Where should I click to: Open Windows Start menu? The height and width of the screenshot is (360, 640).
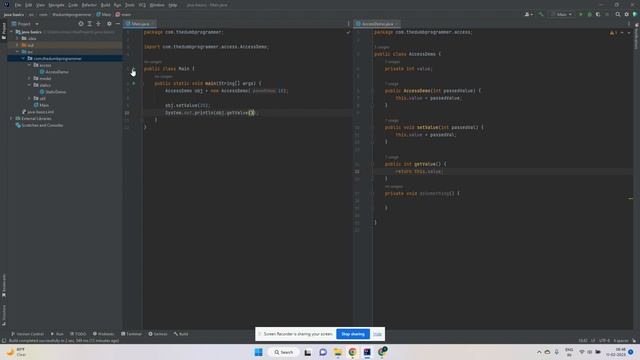click(258, 352)
